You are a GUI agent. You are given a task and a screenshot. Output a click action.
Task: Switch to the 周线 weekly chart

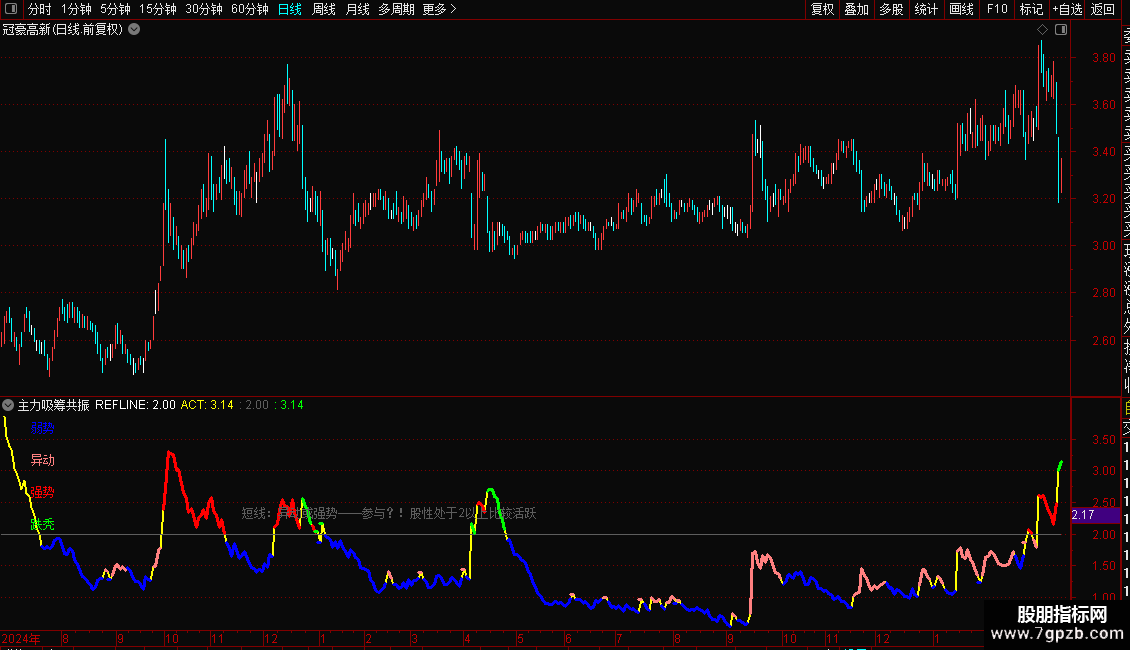(324, 9)
